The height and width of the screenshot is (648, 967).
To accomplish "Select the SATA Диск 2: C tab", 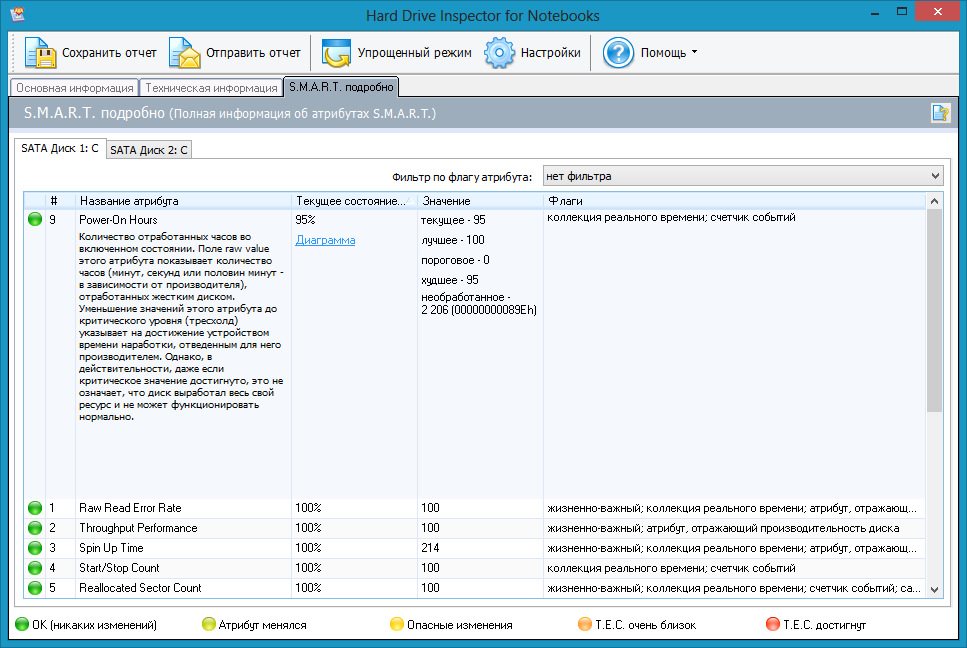I will (148, 150).
